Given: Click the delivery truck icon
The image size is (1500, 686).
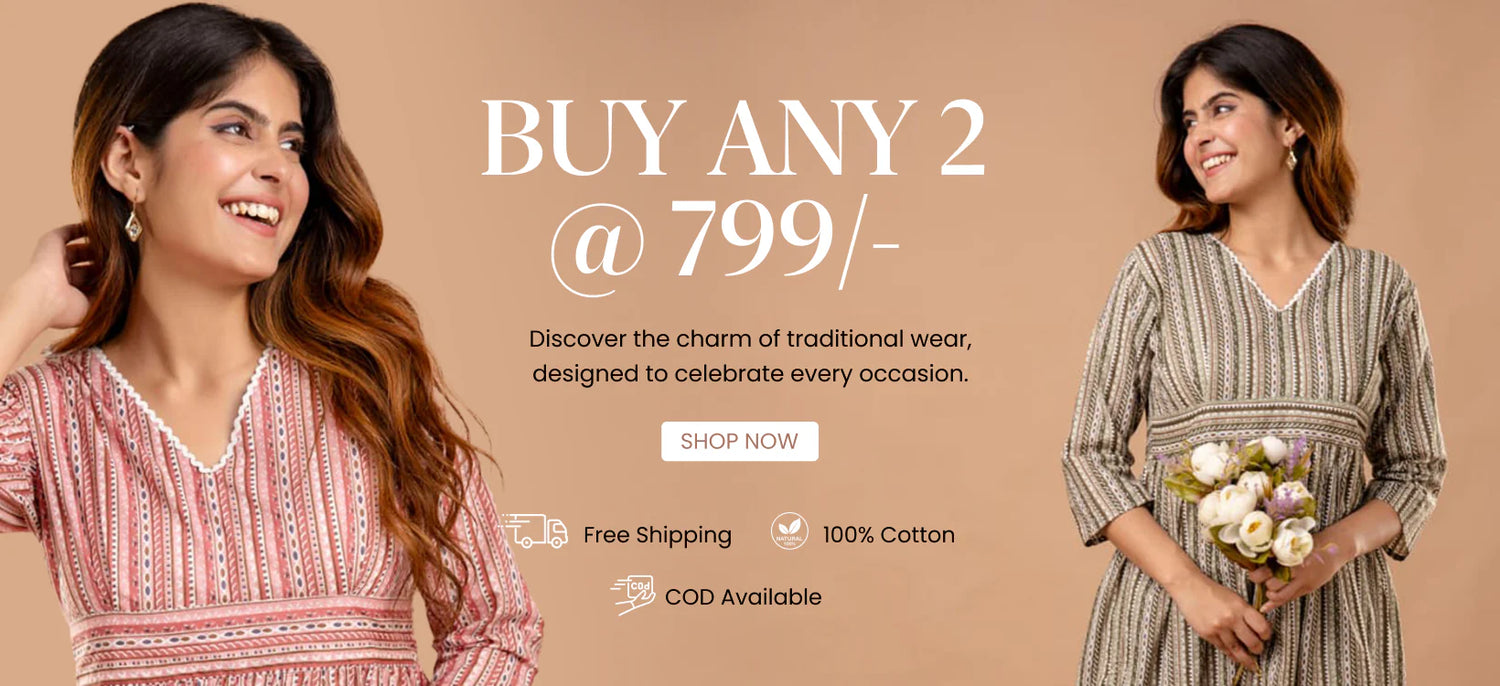Looking at the screenshot, I should tap(534, 531).
